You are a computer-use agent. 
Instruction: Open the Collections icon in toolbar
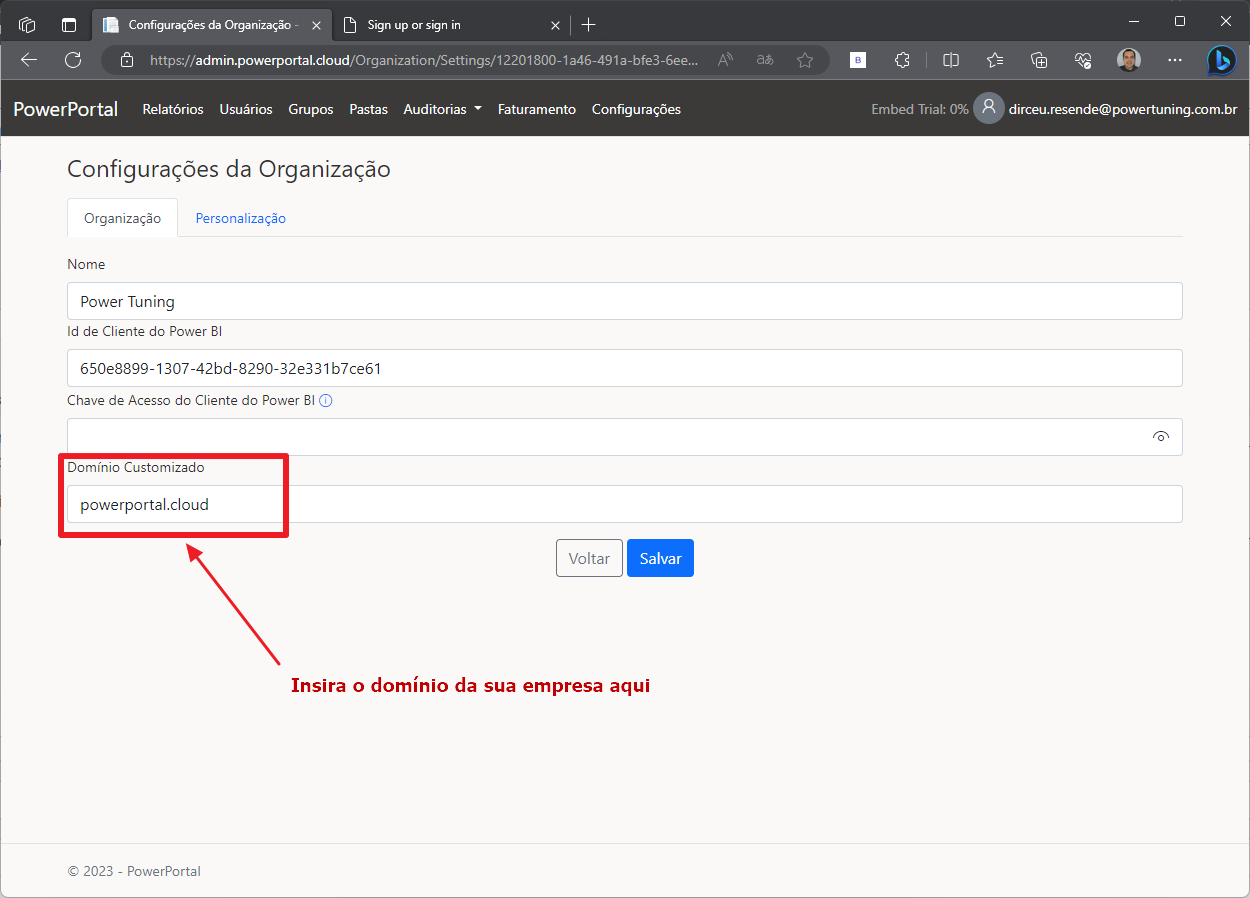coord(1039,60)
